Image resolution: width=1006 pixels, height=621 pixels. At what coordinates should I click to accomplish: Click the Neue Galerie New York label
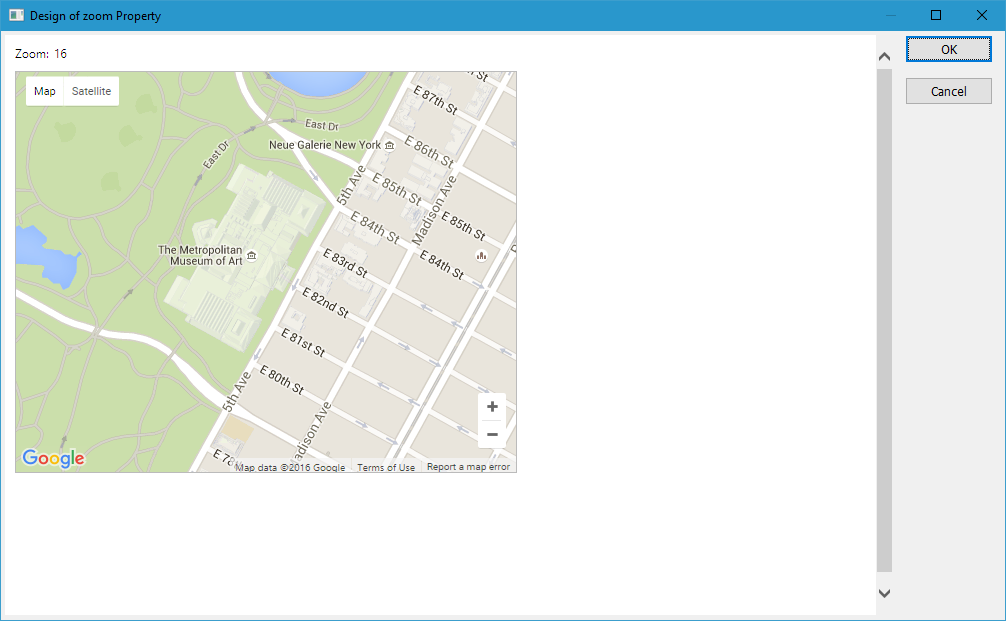[x=325, y=145]
